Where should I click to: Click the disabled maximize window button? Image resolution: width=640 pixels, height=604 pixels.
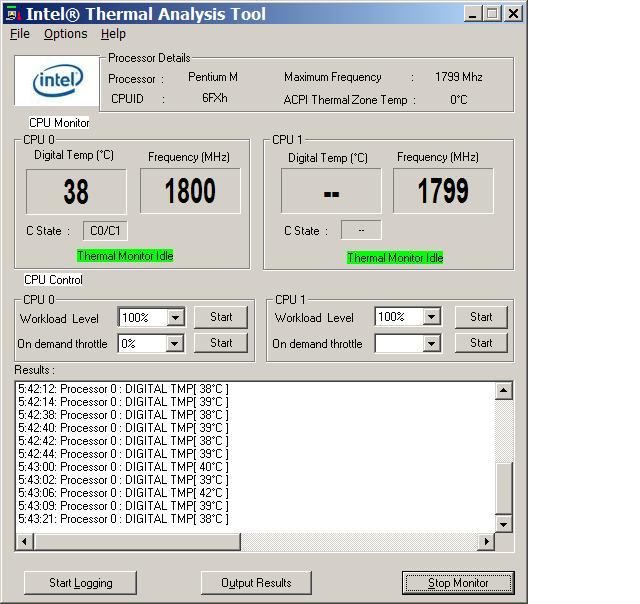tap(492, 14)
